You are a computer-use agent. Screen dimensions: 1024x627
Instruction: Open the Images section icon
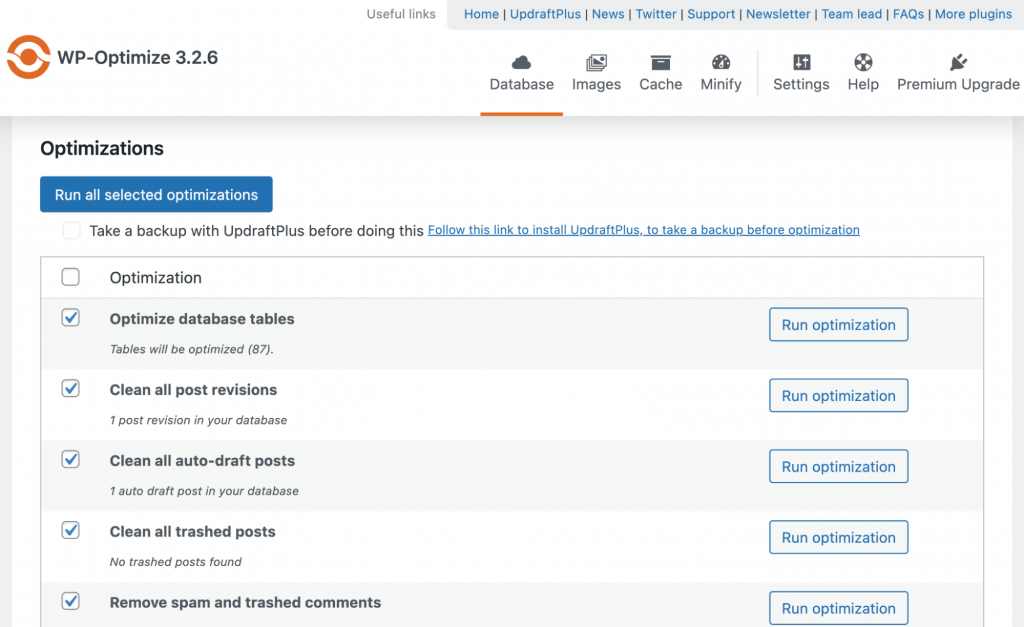point(596,63)
